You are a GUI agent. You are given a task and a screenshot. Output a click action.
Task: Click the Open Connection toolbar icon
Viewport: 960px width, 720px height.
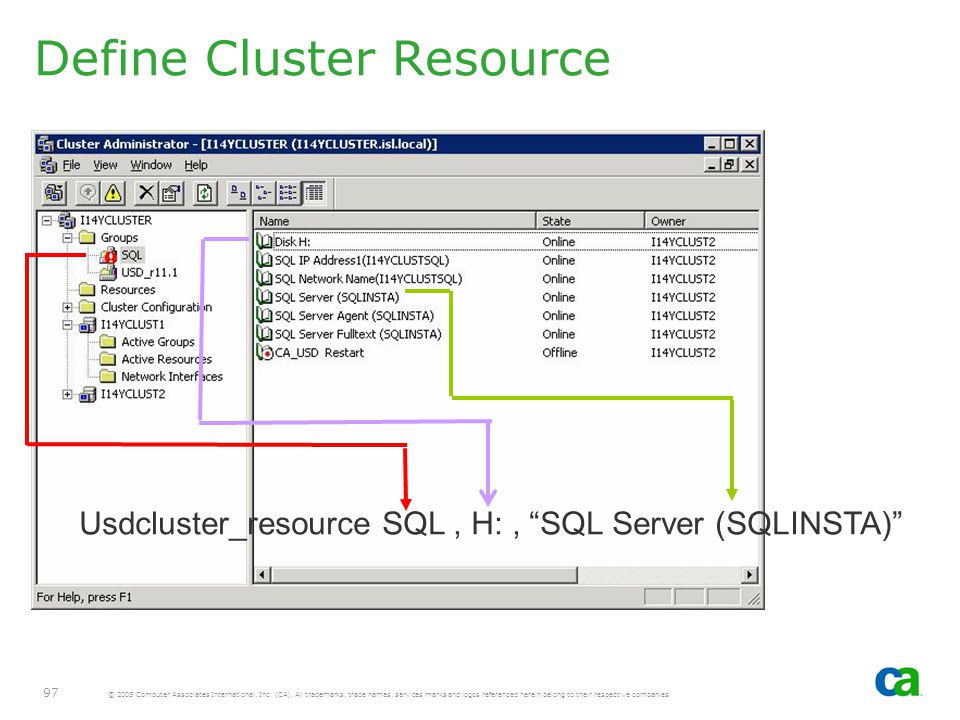(54, 193)
